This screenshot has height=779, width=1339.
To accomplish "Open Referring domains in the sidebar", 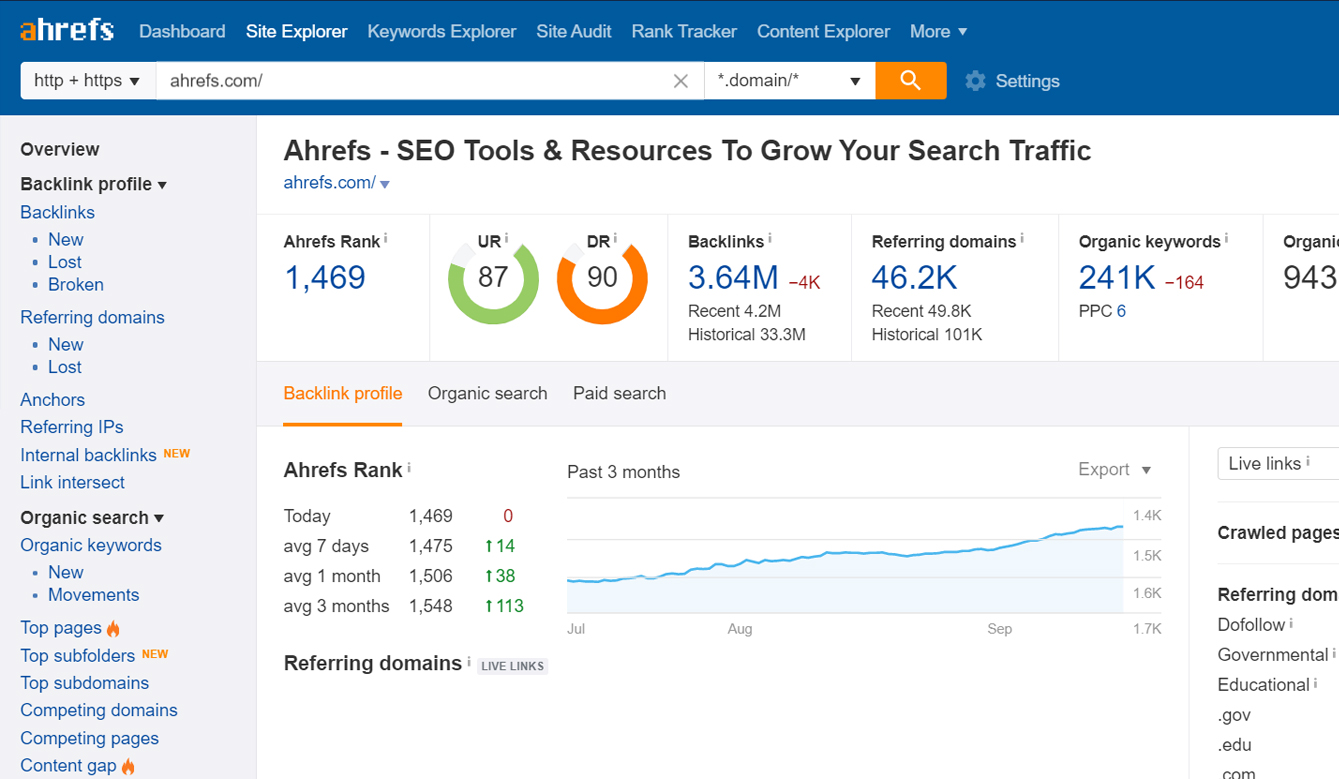I will tap(92, 317).
